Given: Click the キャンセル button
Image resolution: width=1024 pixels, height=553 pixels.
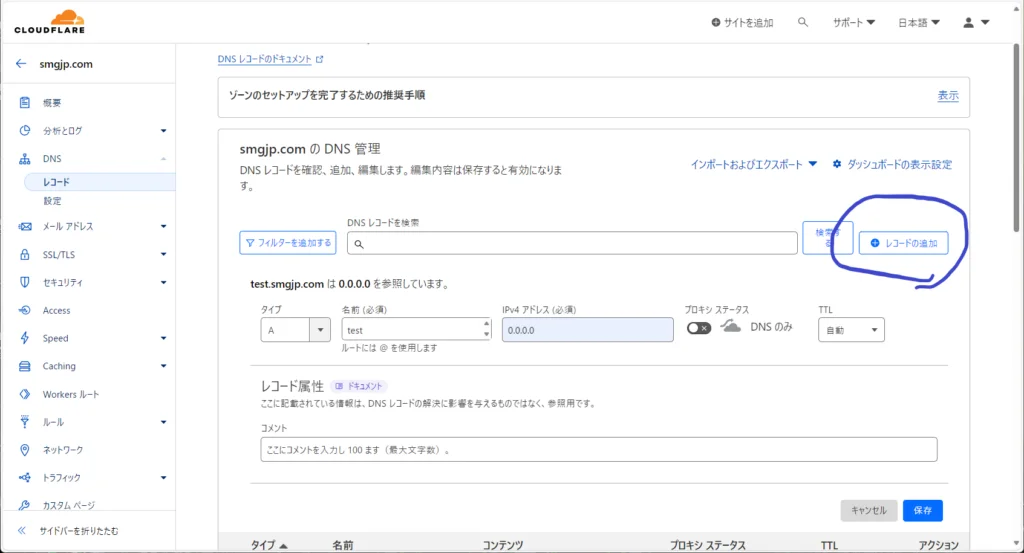Looking at the screenshot, I should (x=869, y=511).
